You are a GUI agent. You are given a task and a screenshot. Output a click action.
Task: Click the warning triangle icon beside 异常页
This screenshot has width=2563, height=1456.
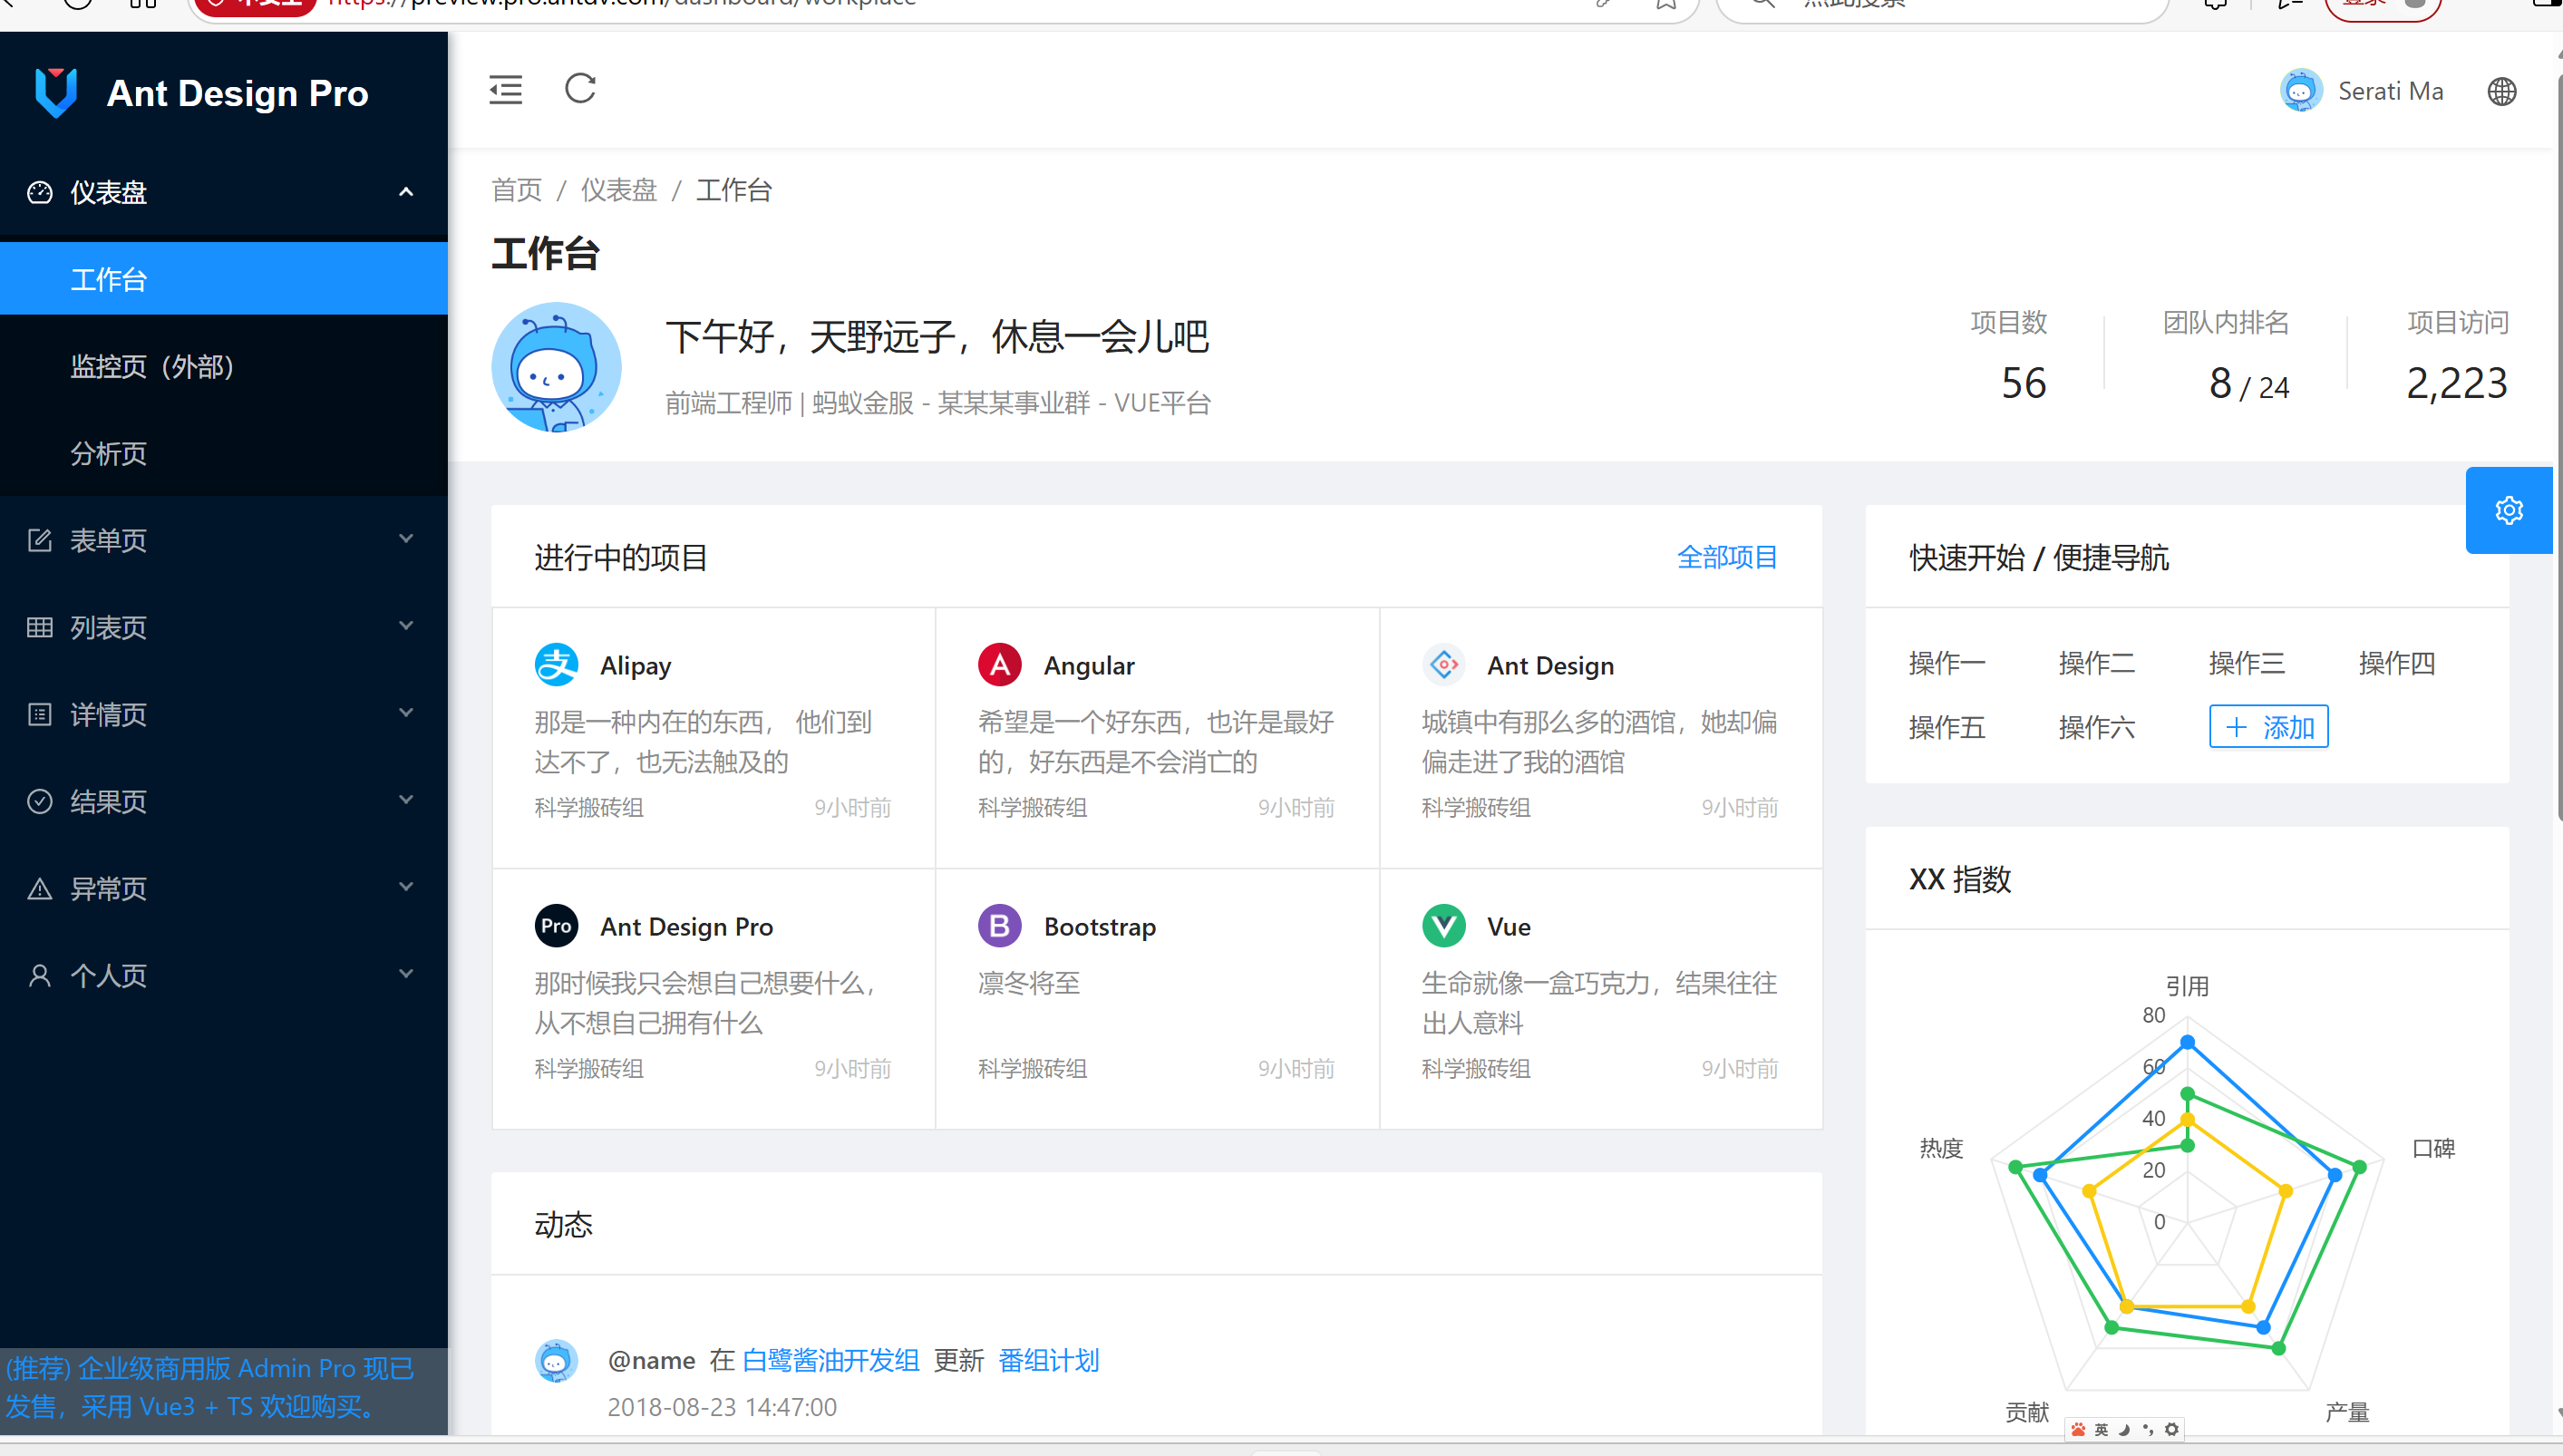coord(40,888)
